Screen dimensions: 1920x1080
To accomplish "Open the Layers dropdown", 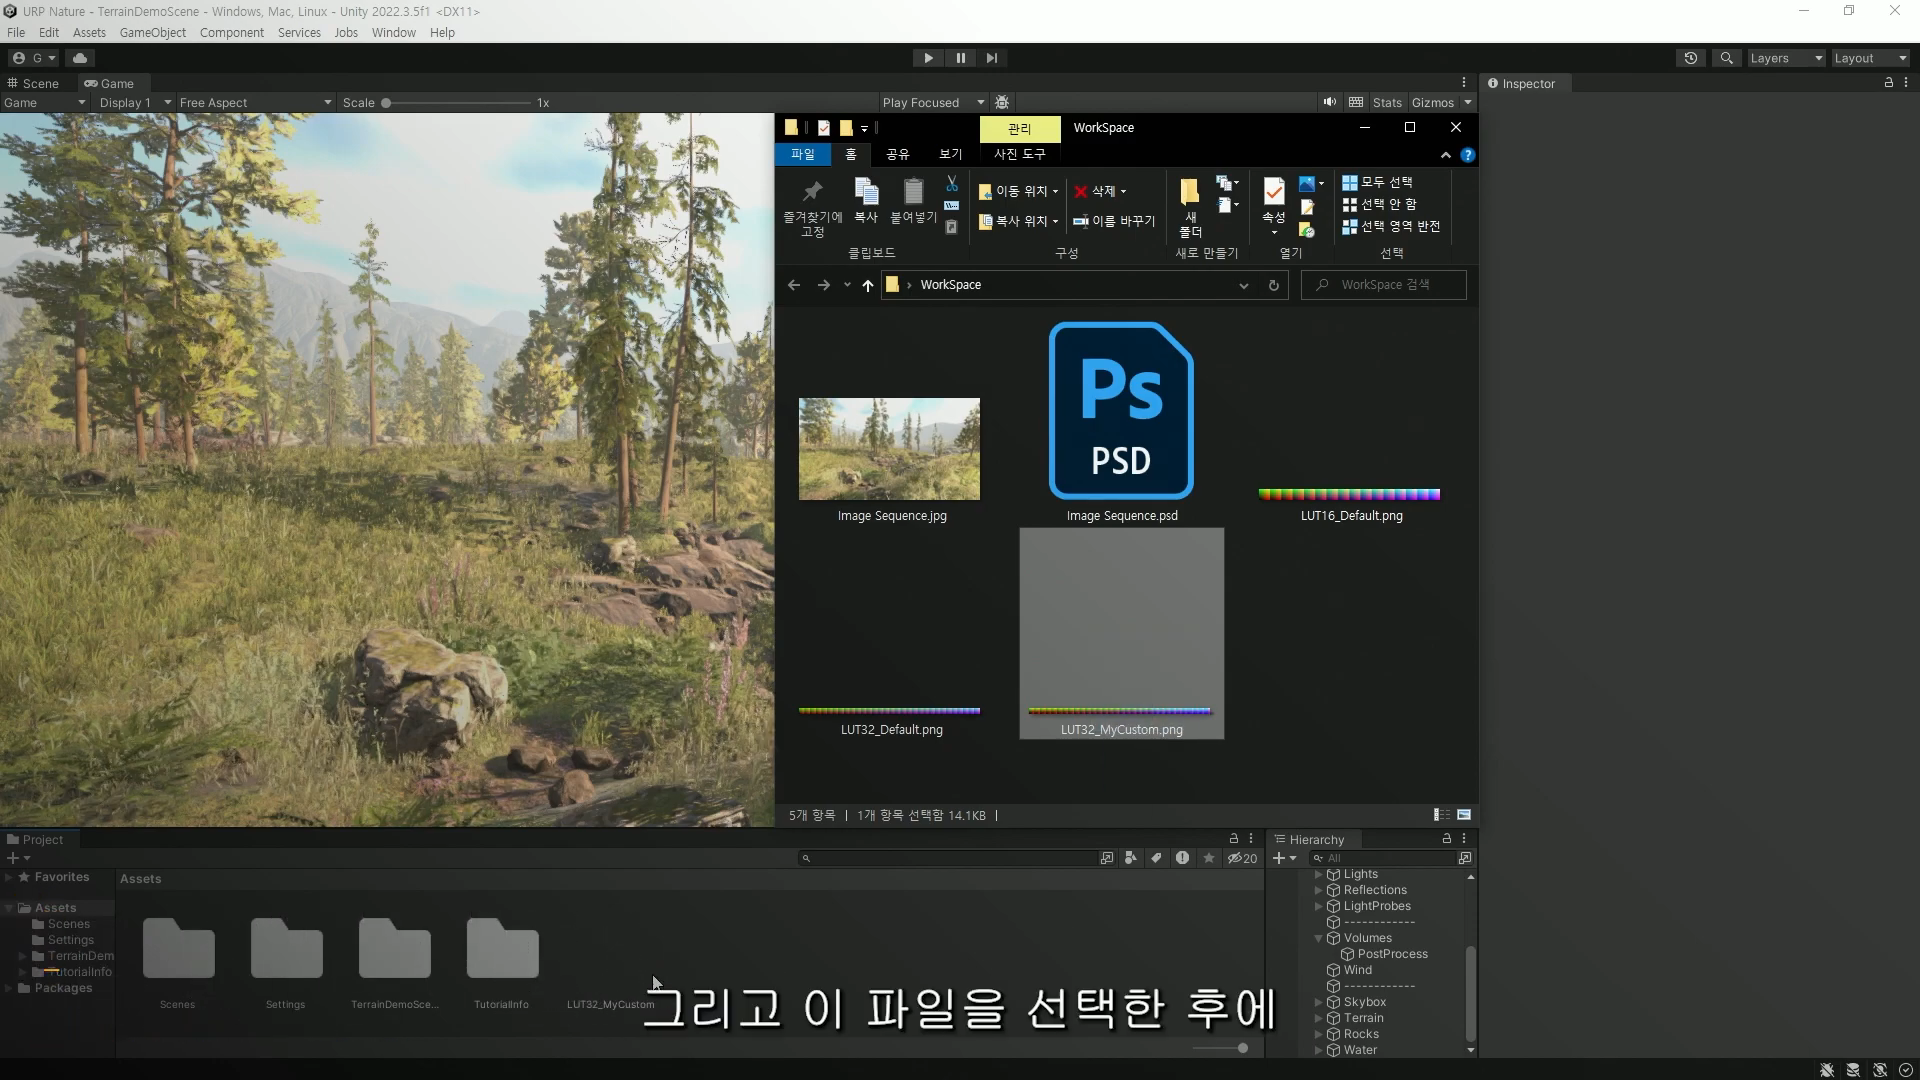I will click(x=1786, y=58).
